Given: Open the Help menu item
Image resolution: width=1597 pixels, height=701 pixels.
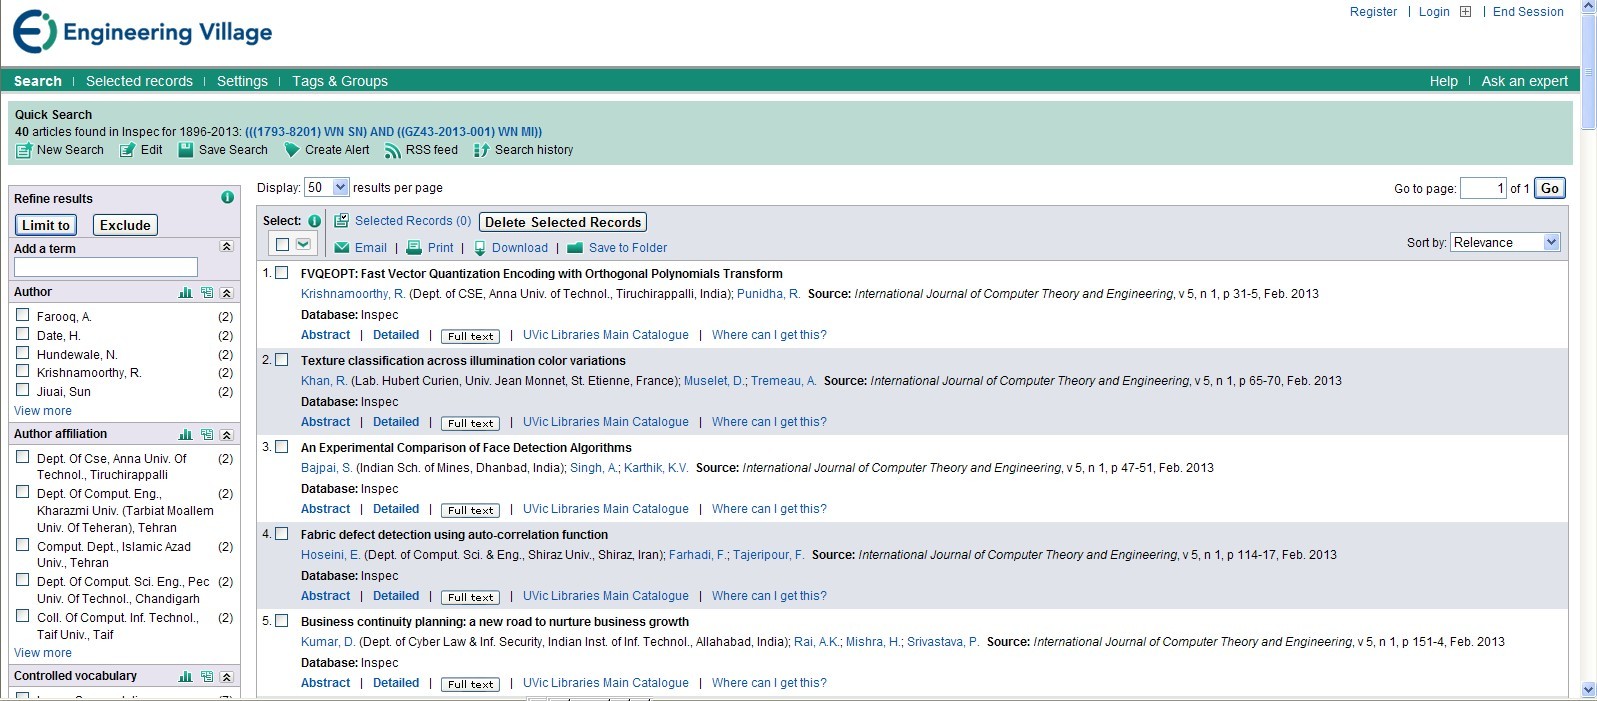Looking at the screenshot, I should (1443, 81).
